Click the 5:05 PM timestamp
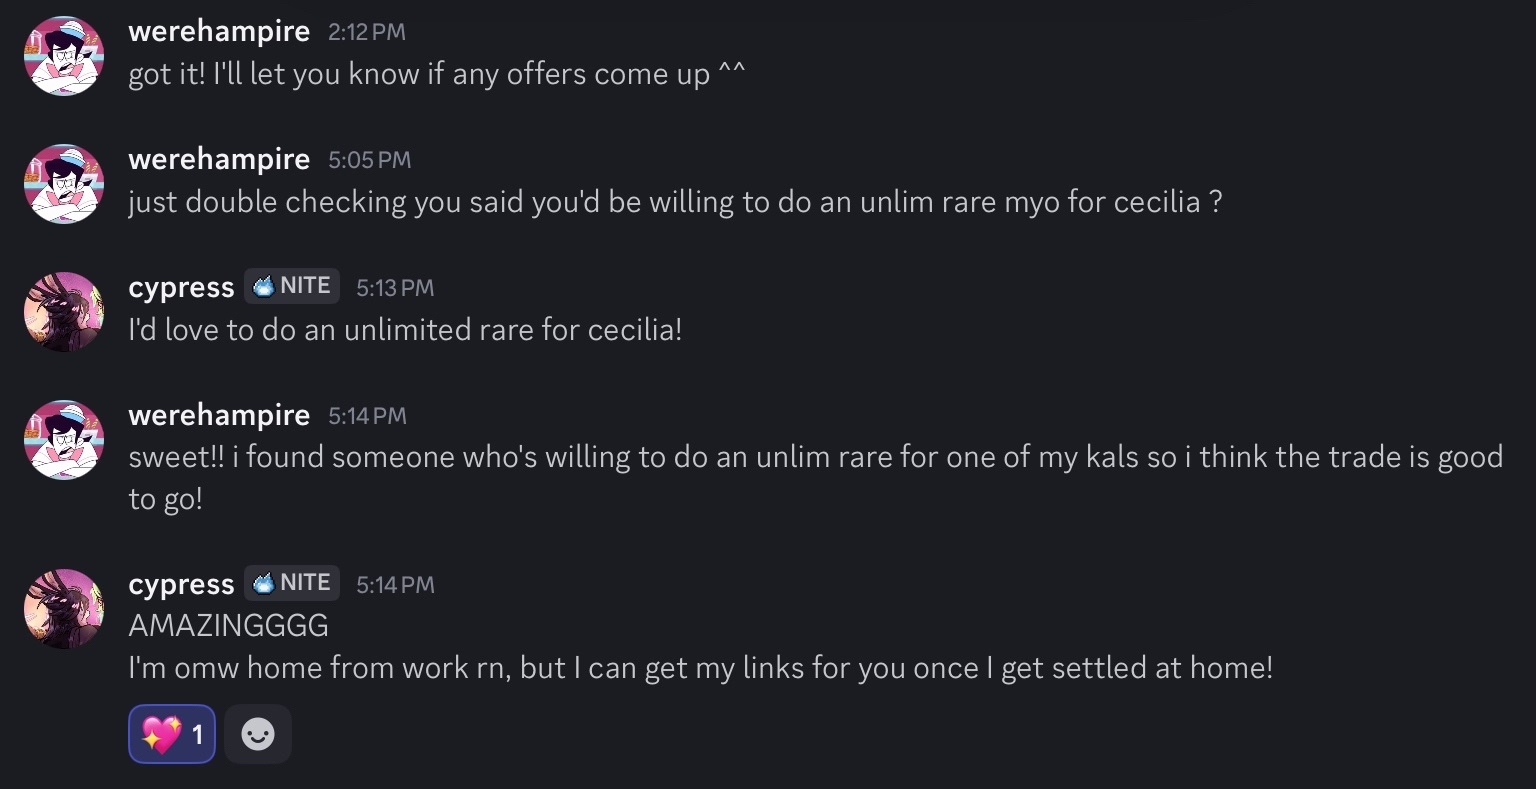This screenshot has height=789, width=1536. click(369, 160)
